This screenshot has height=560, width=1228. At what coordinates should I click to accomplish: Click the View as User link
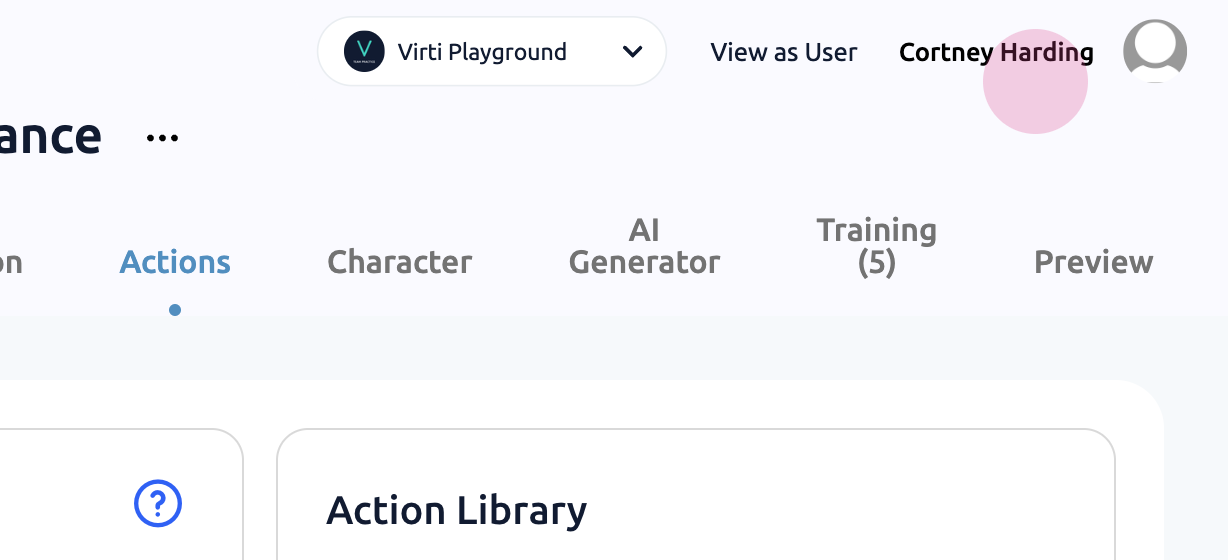(783, 52)
